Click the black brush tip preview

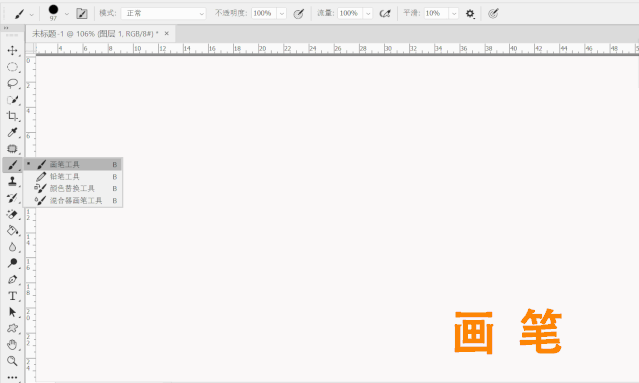[53, 10]
